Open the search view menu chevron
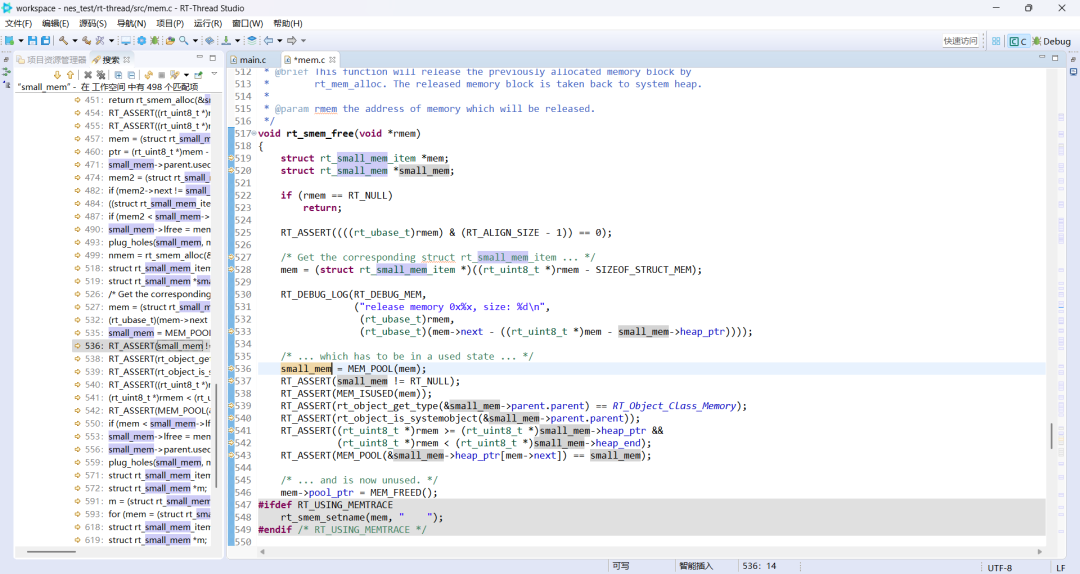This screenshot has width=1080, height=574. coord(213,75)
